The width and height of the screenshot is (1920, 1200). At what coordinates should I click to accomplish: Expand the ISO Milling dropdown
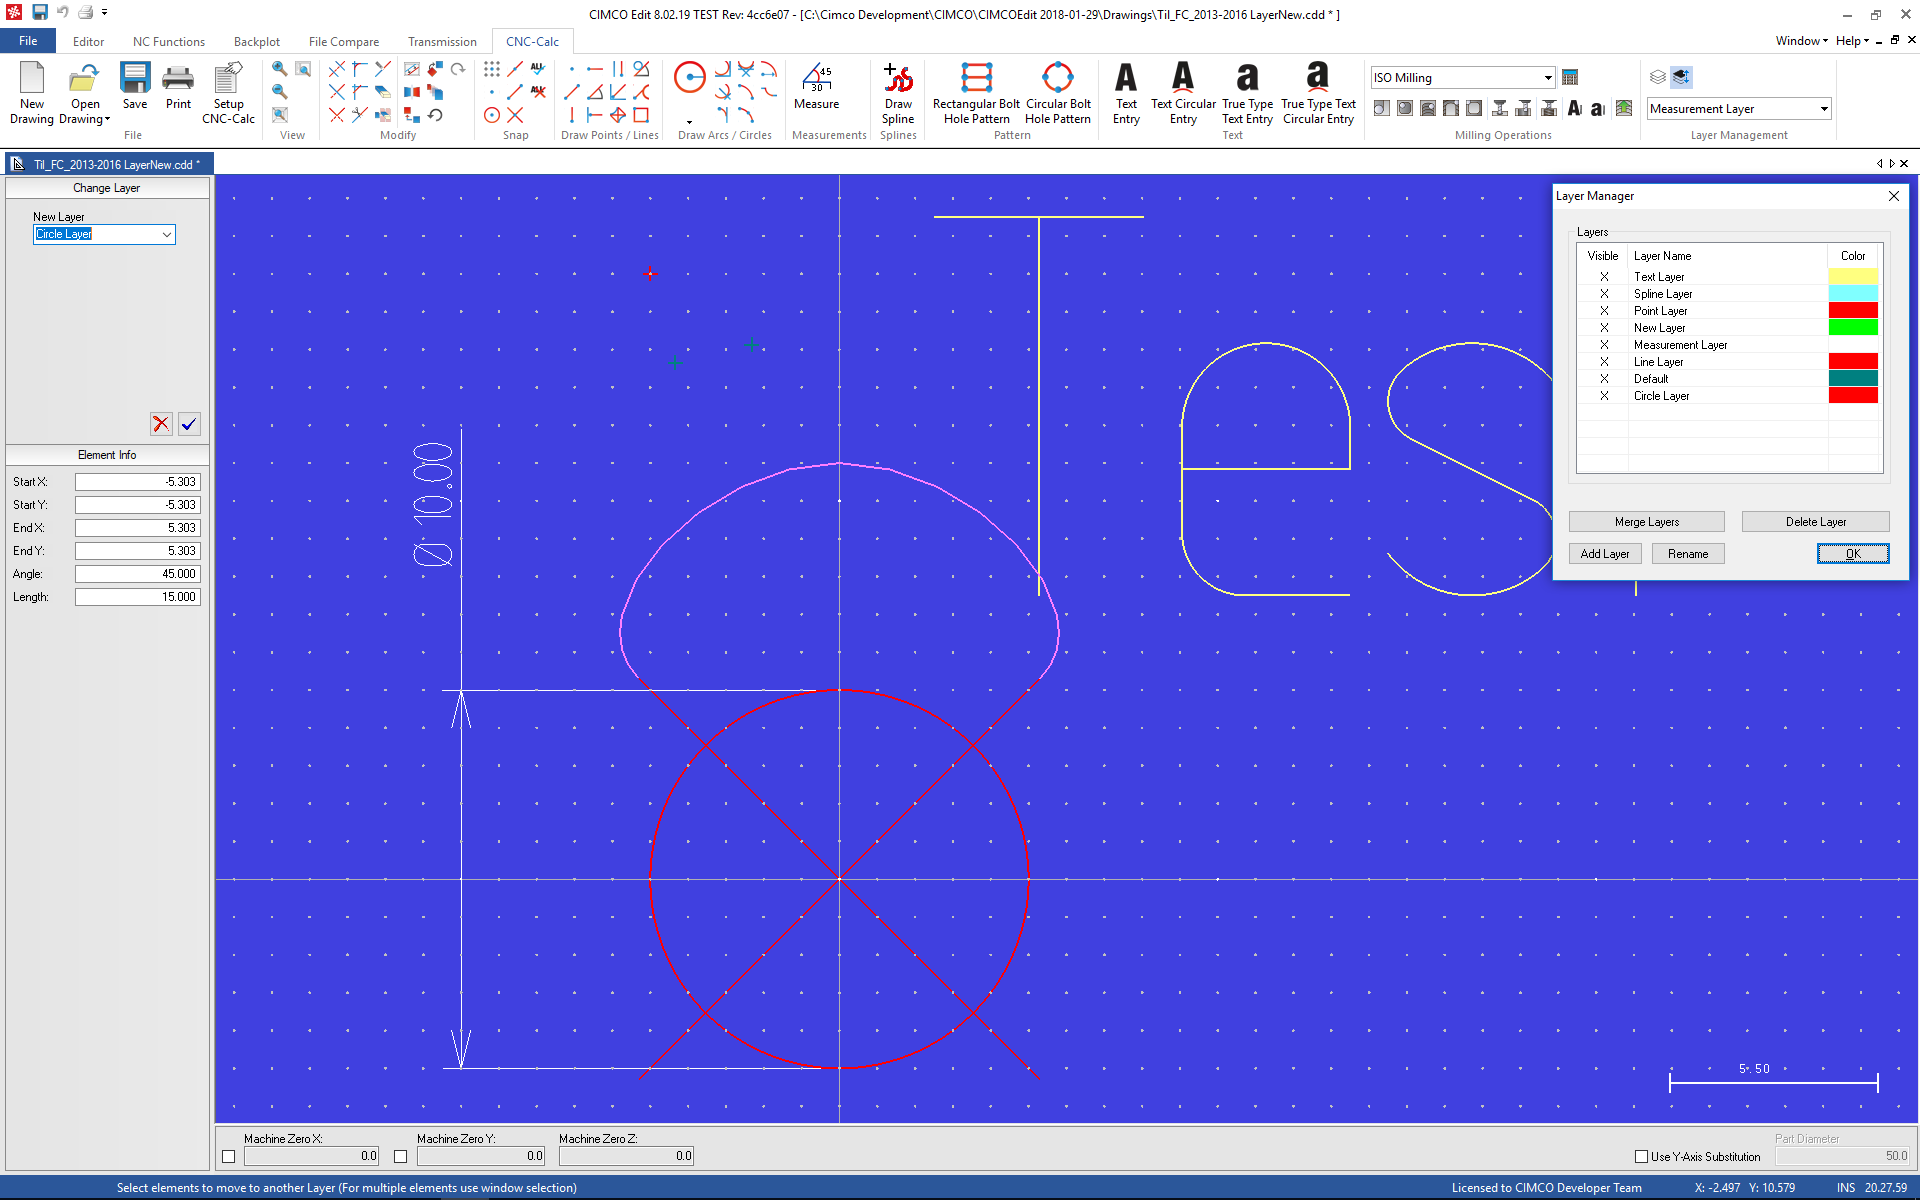1547,78
